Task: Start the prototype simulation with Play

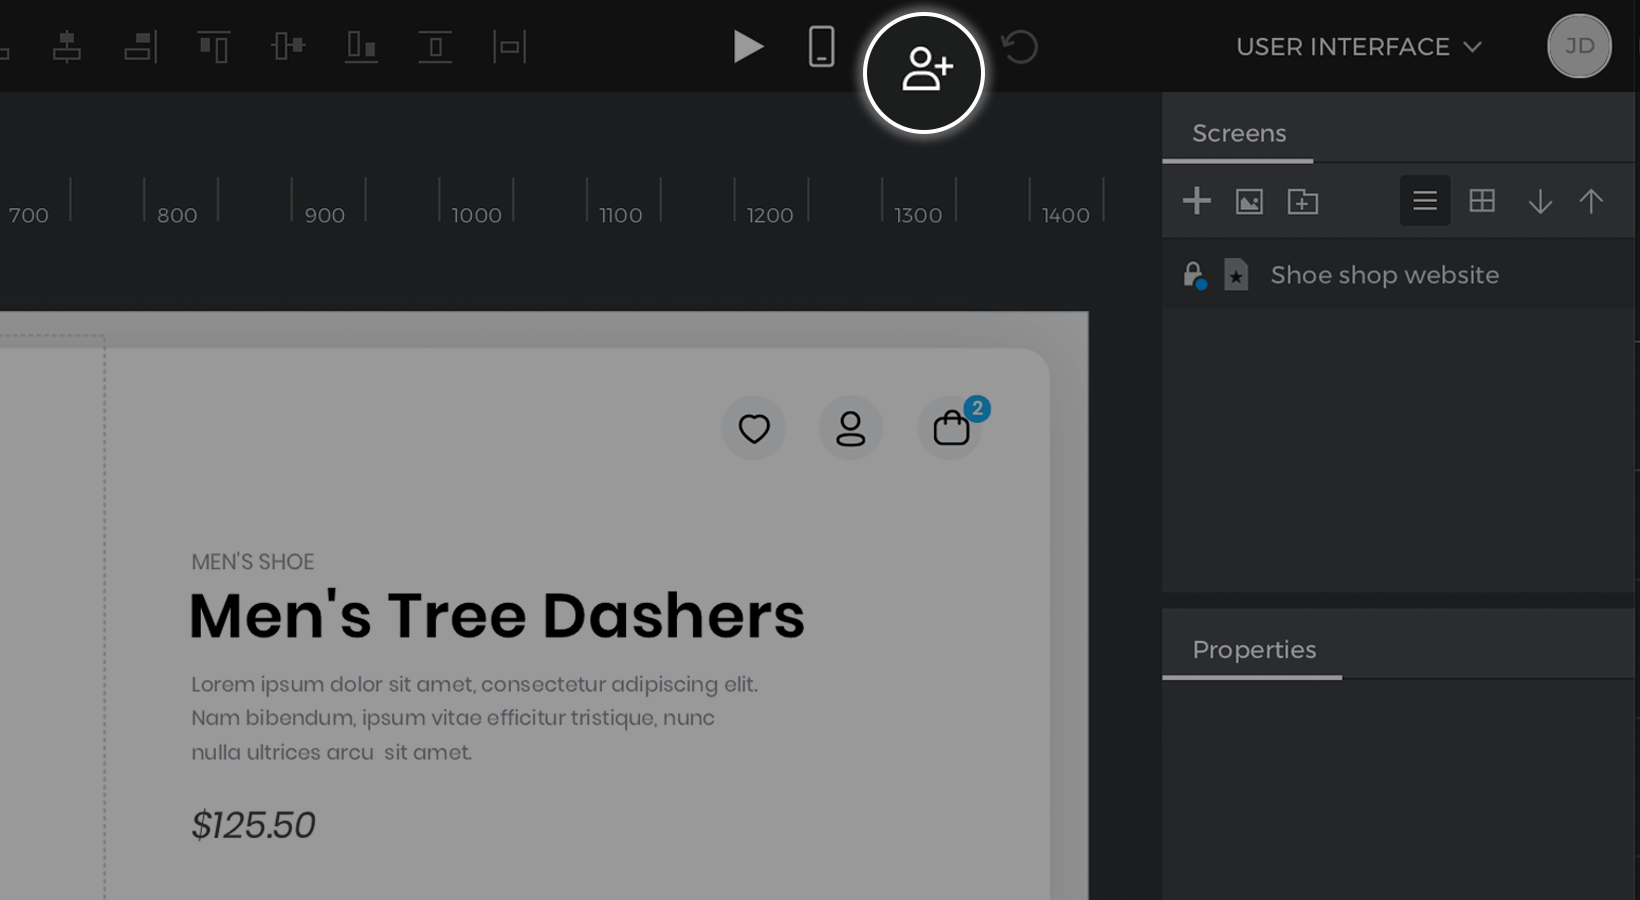Action: click(748, 46)
